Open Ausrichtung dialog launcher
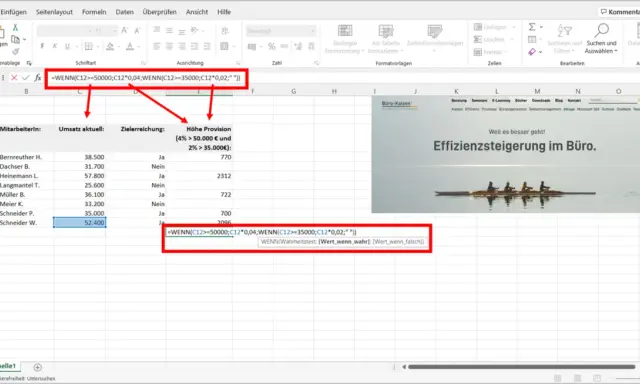Image resolution: width=640 pixels, height=384 pixels. click(x=238, y=63)
